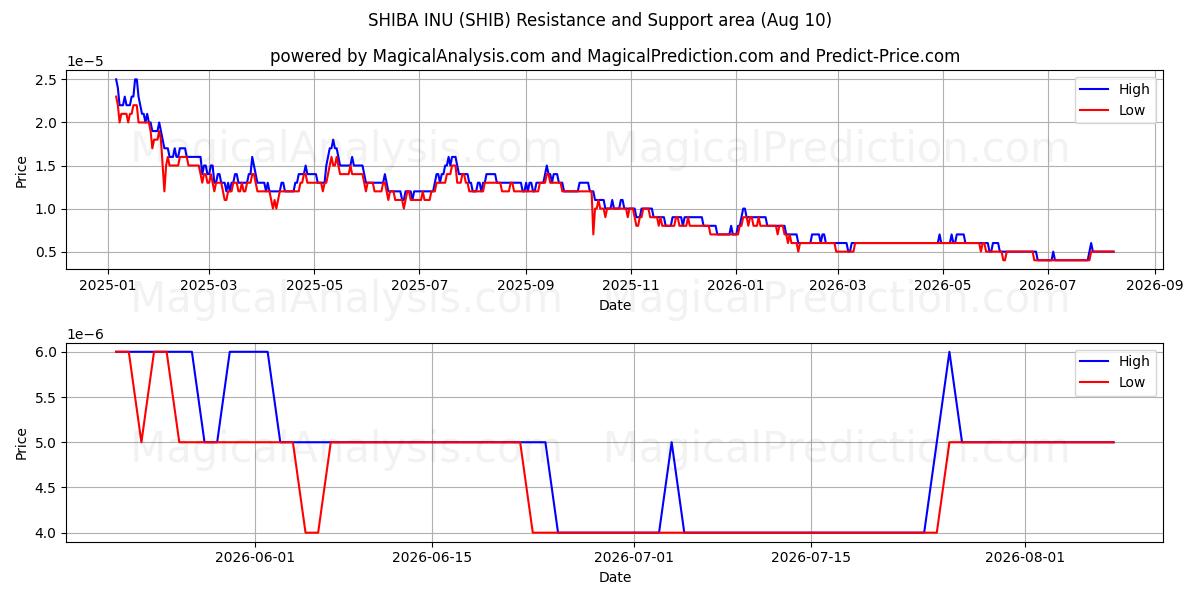This screenshot has width=1200, height=600.
Task: Click the '2026-06-15' x-axis label in the bottom chart
Action: point(432,558)
